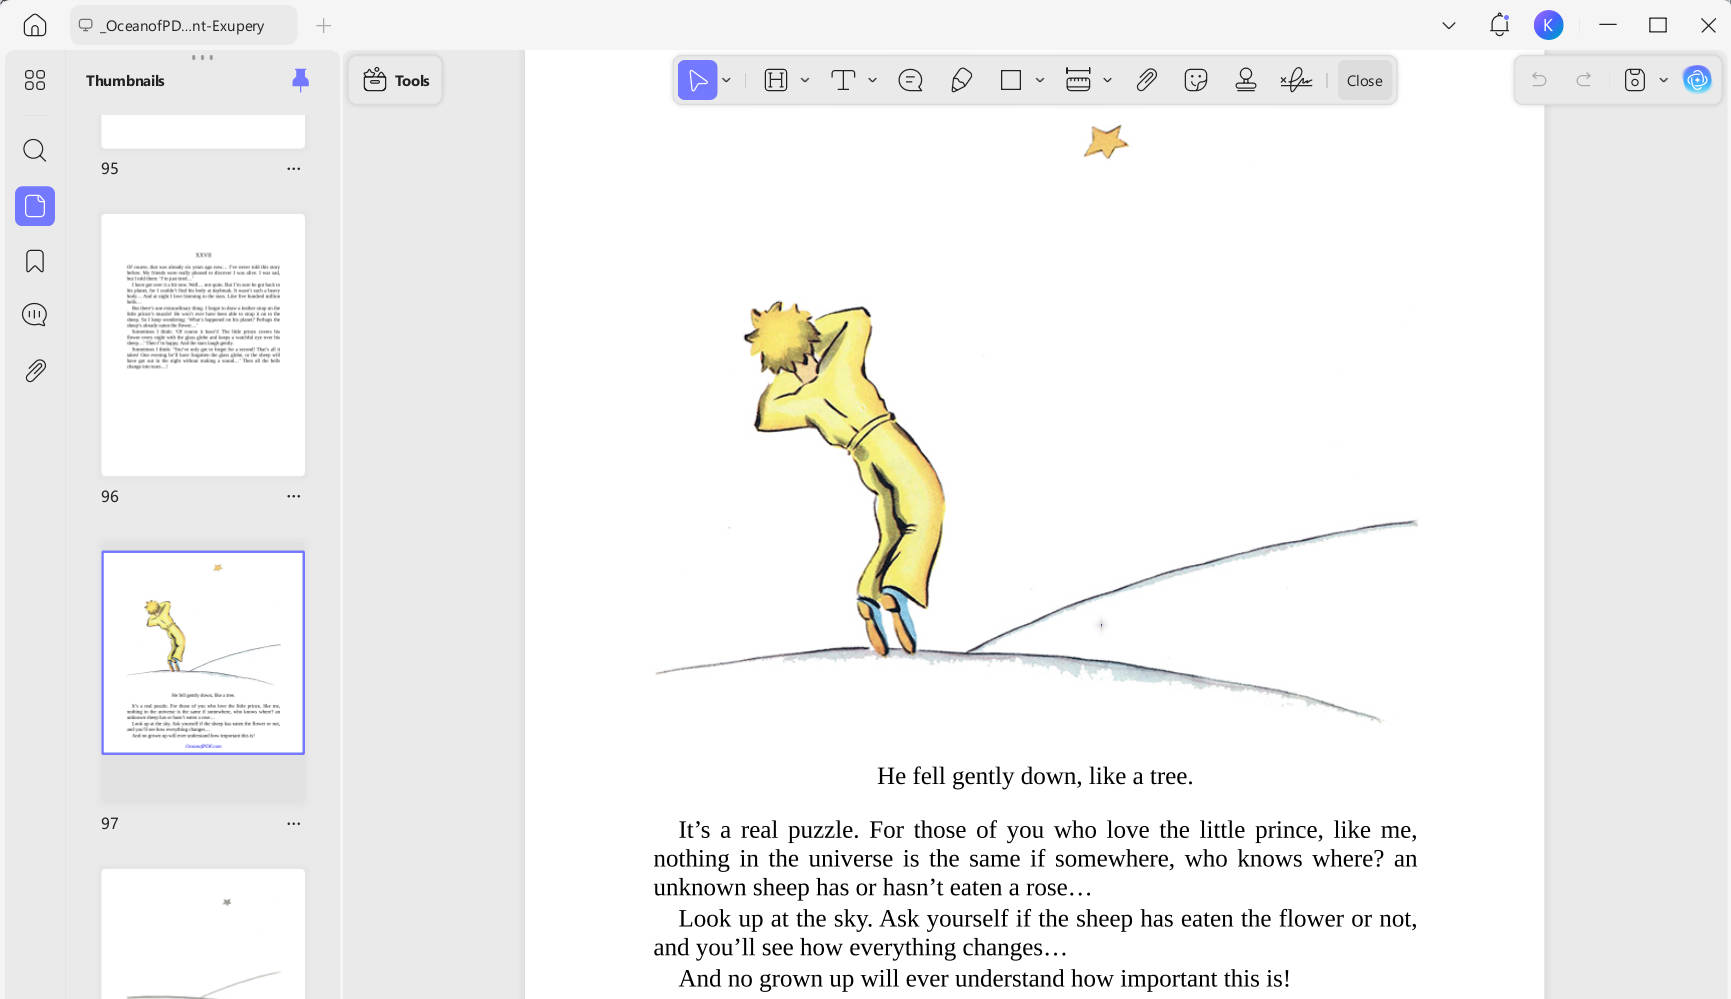Select the text comment tool
1731x999 pixels.
click(x=843, y=80)
